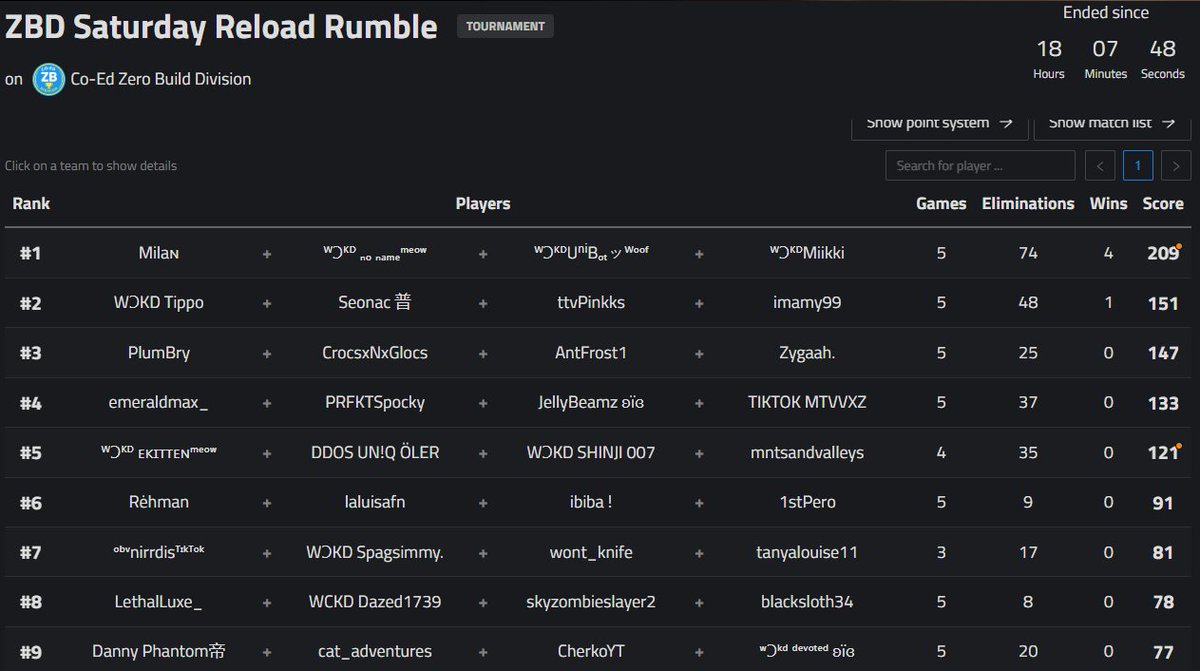Select player Milan in first row
The image size is (1200, 671).
(x=159, y=253)
